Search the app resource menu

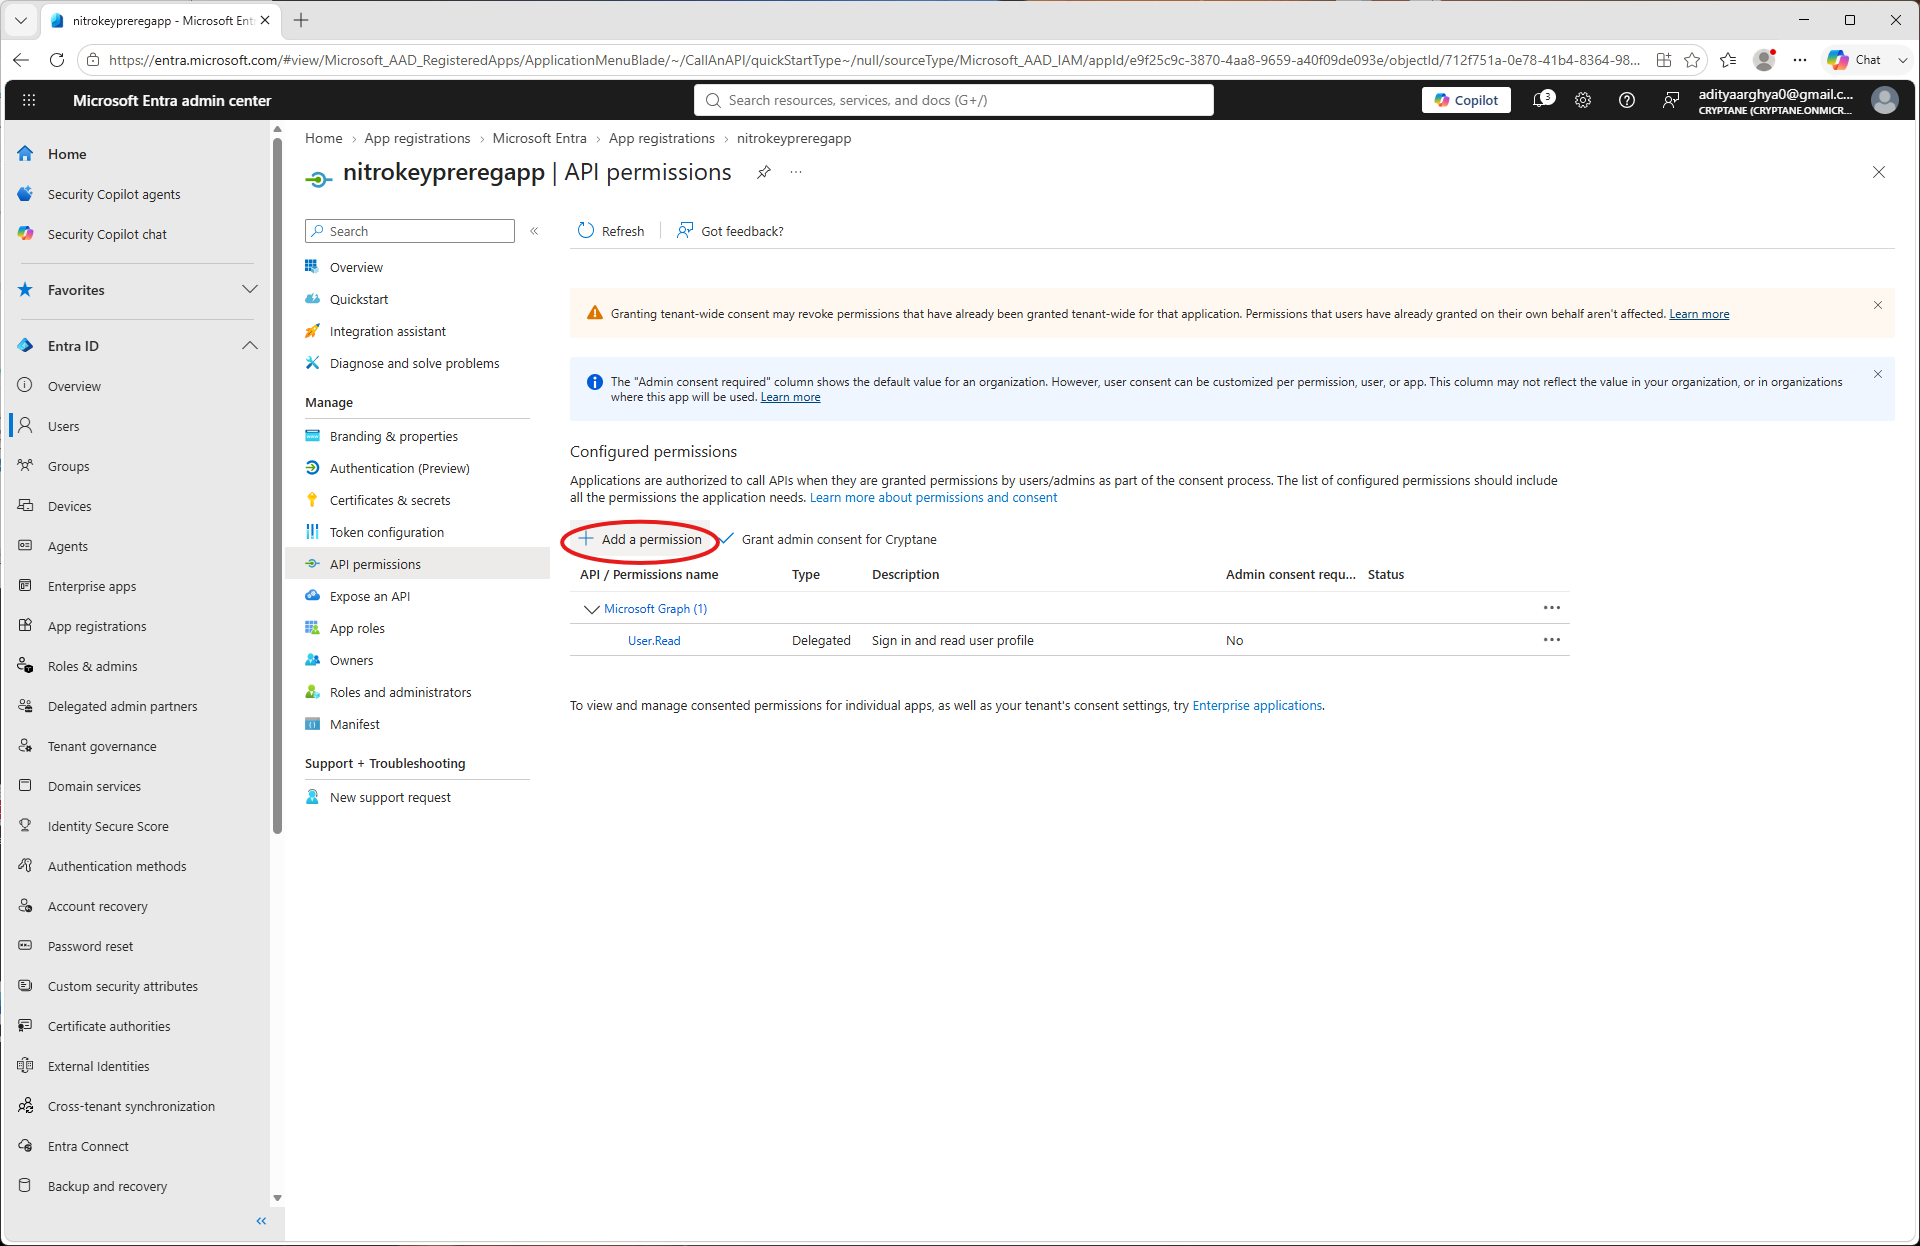point(410,231)
